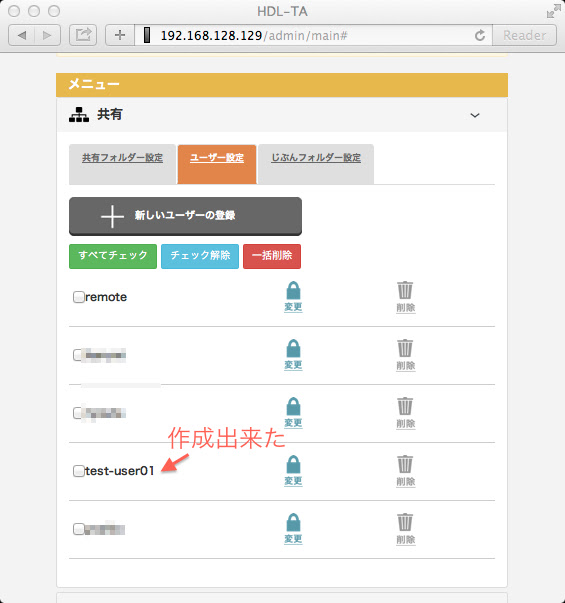
Task: Go forward with the browser forward arrow
Action: coord(47,35)
